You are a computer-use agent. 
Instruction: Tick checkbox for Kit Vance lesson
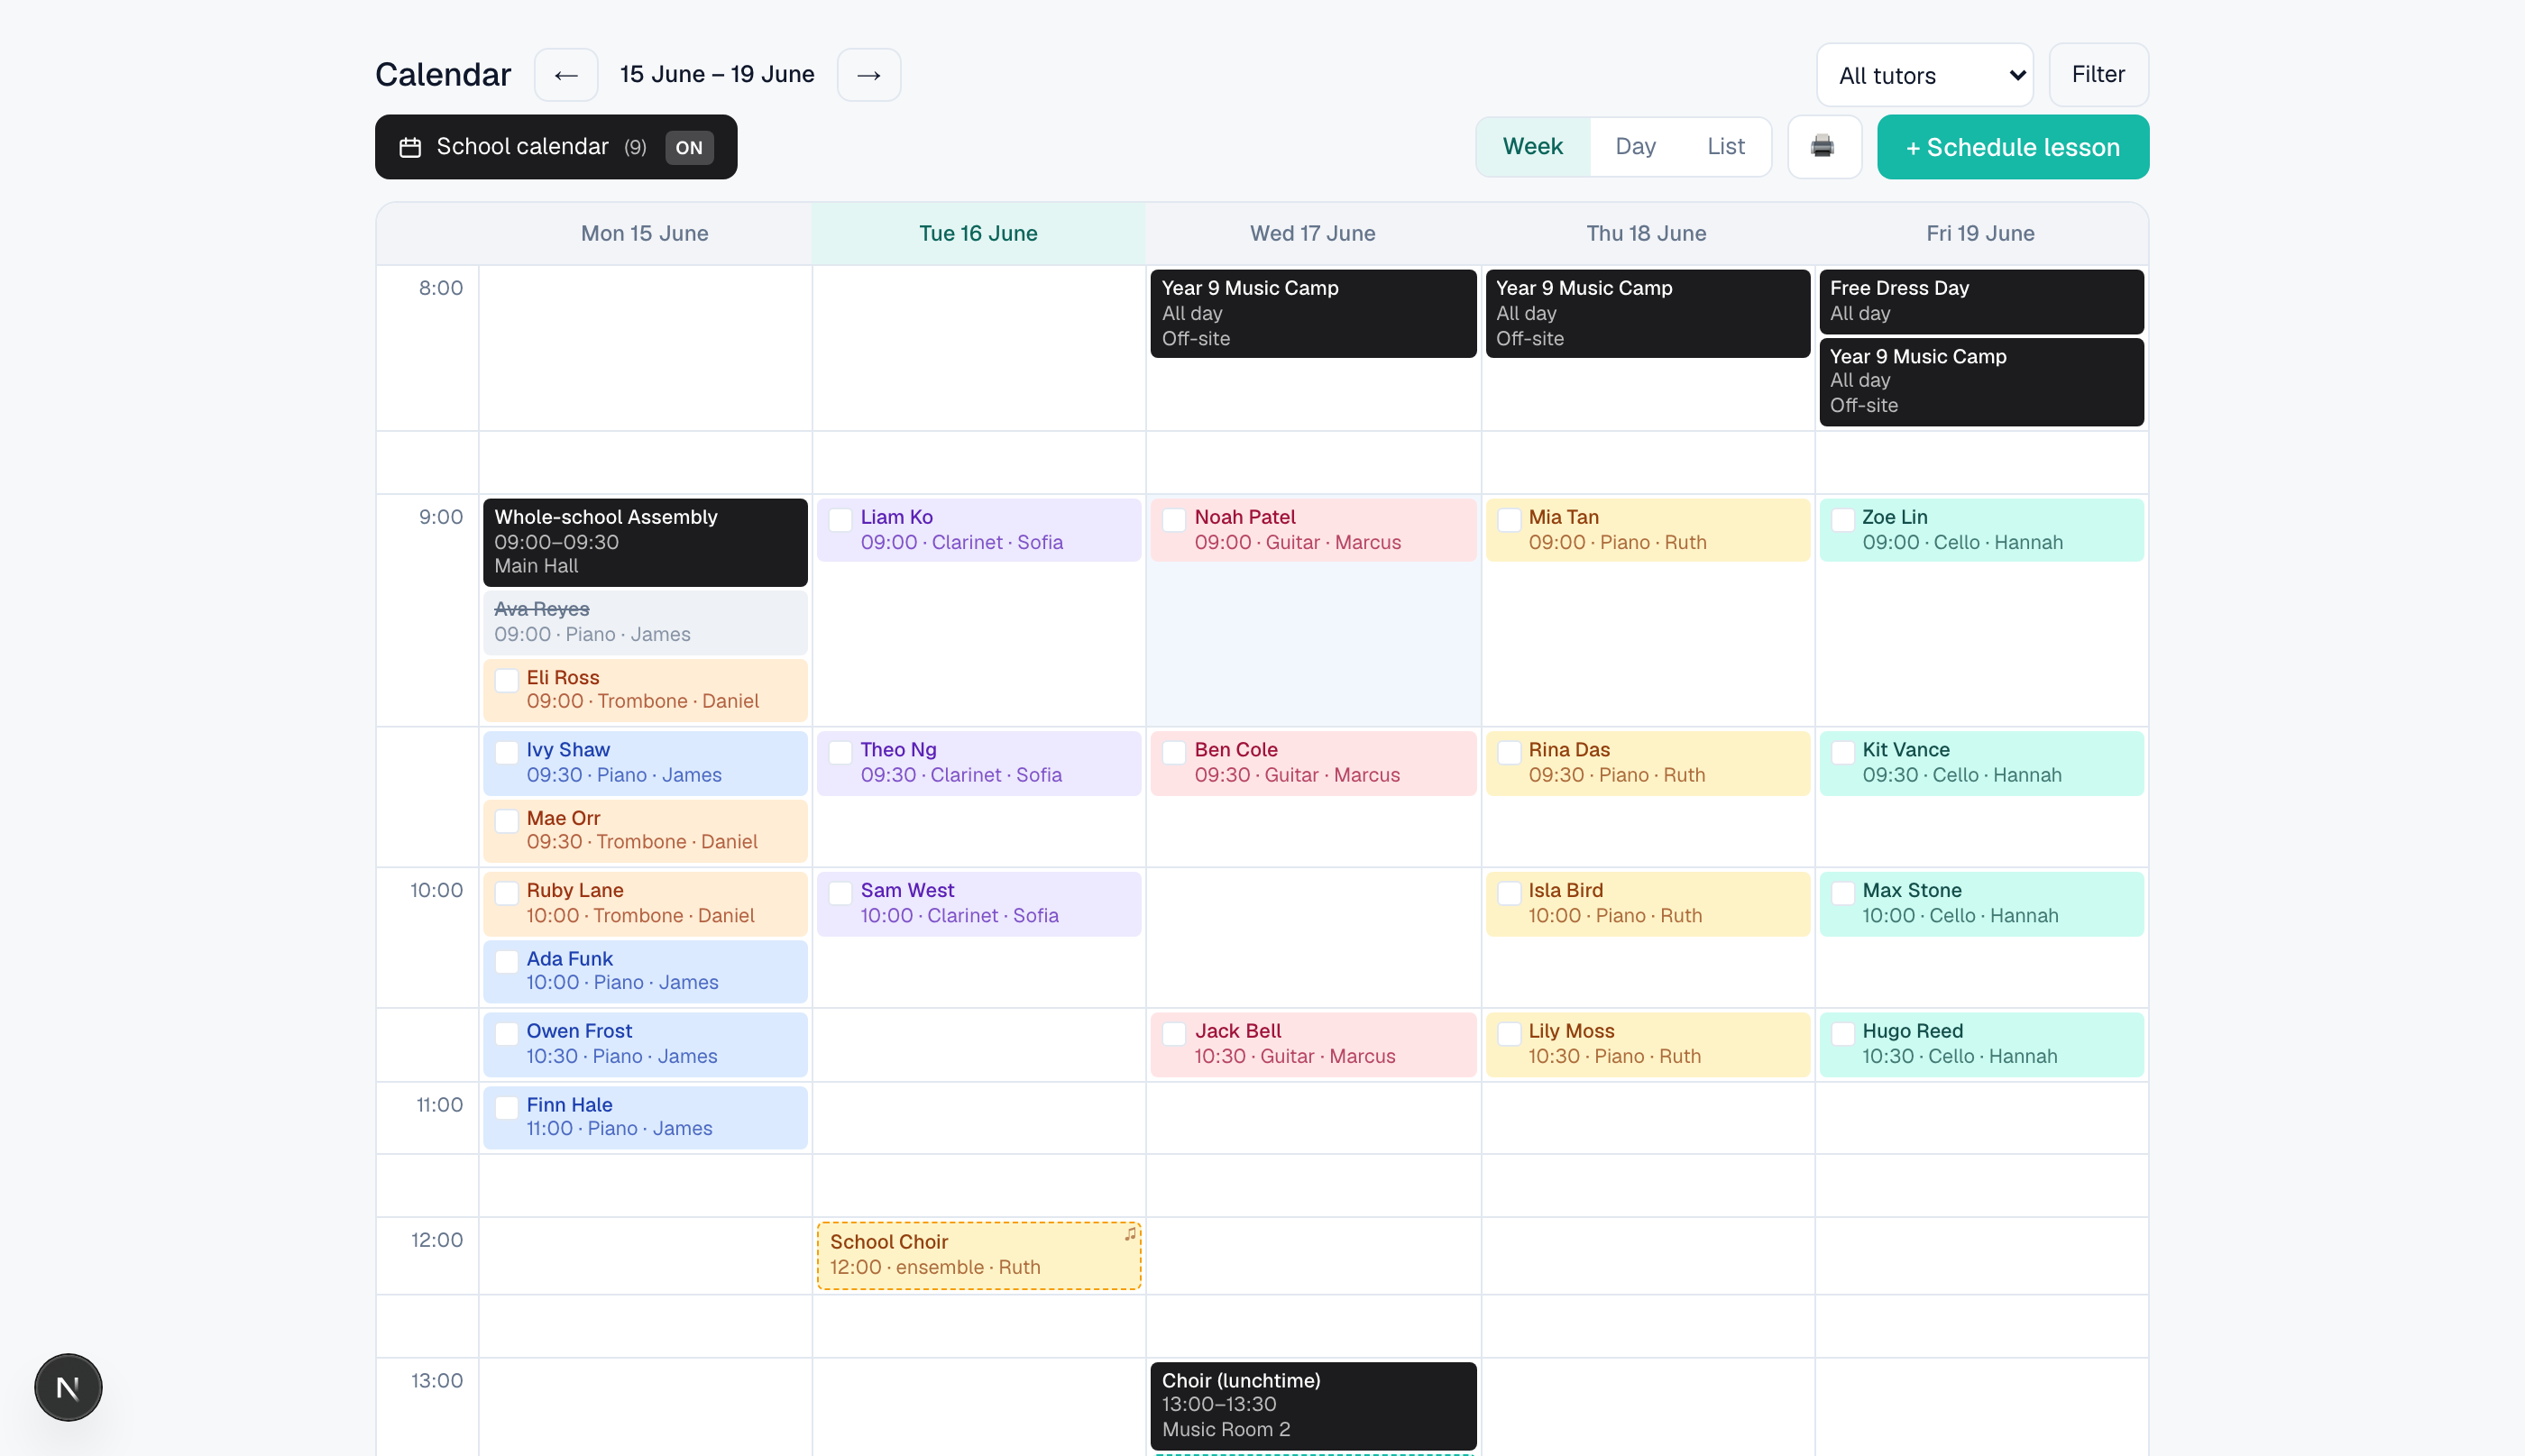click(x=1842, y=752)
